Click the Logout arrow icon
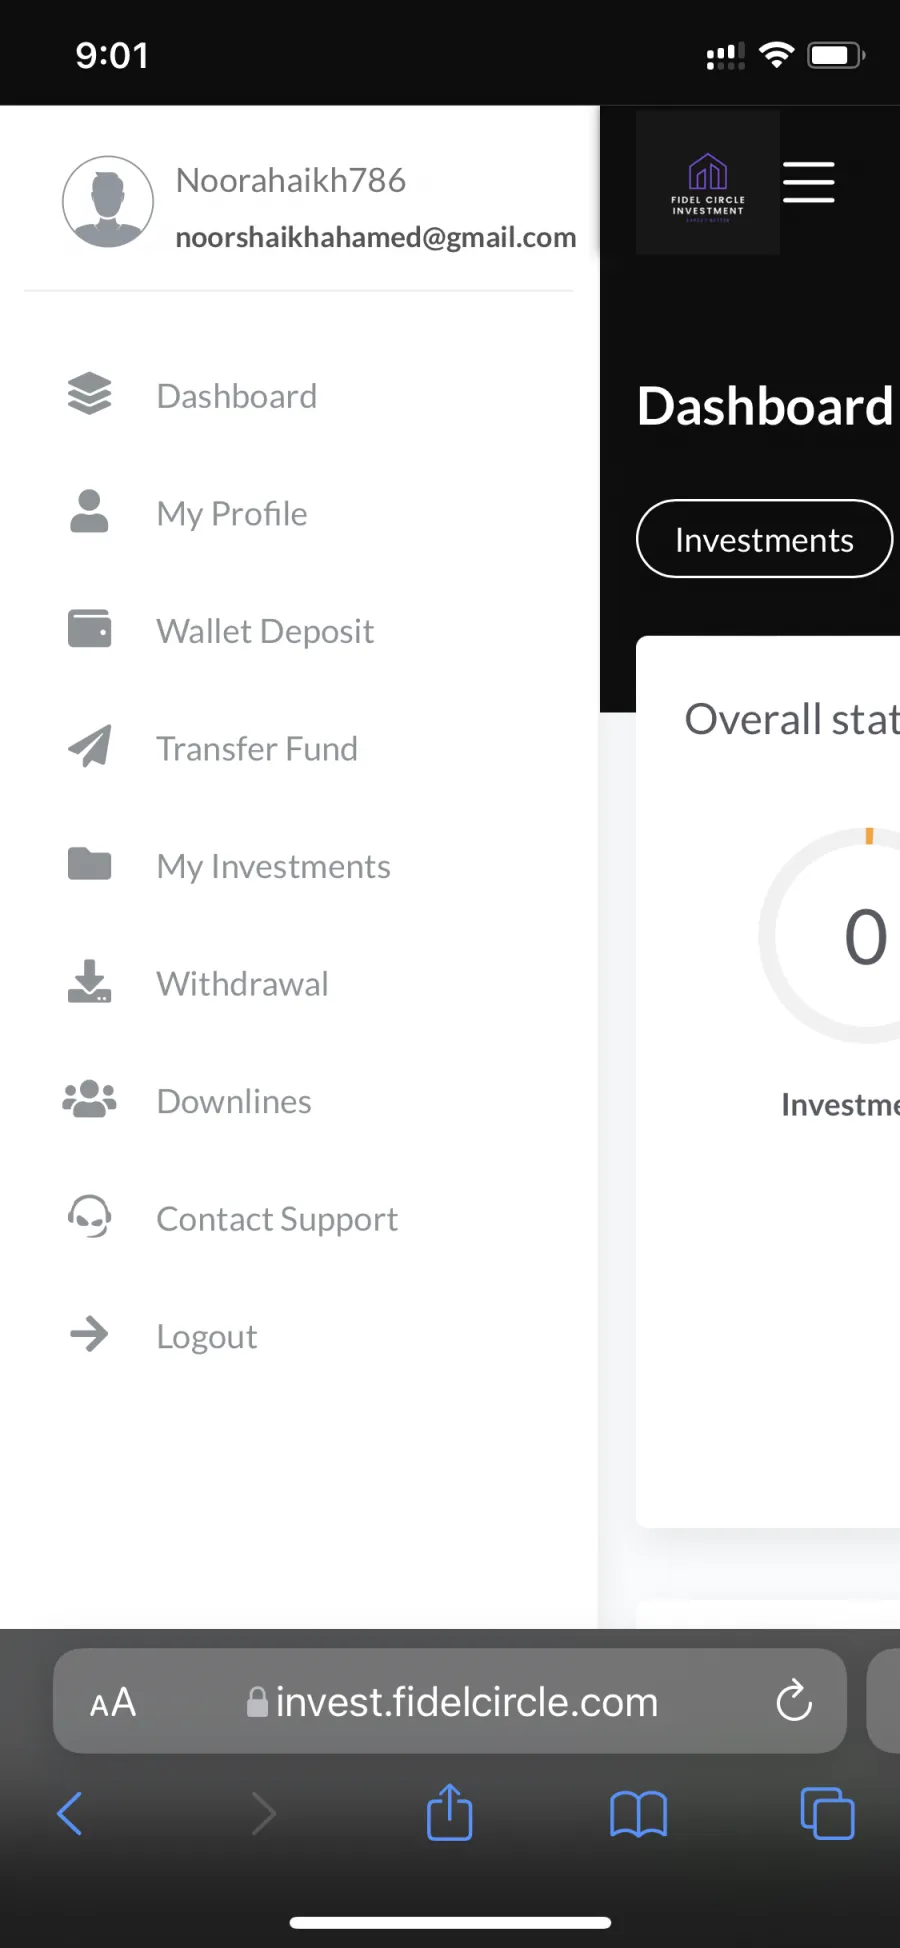 (x=89, y=1334)
